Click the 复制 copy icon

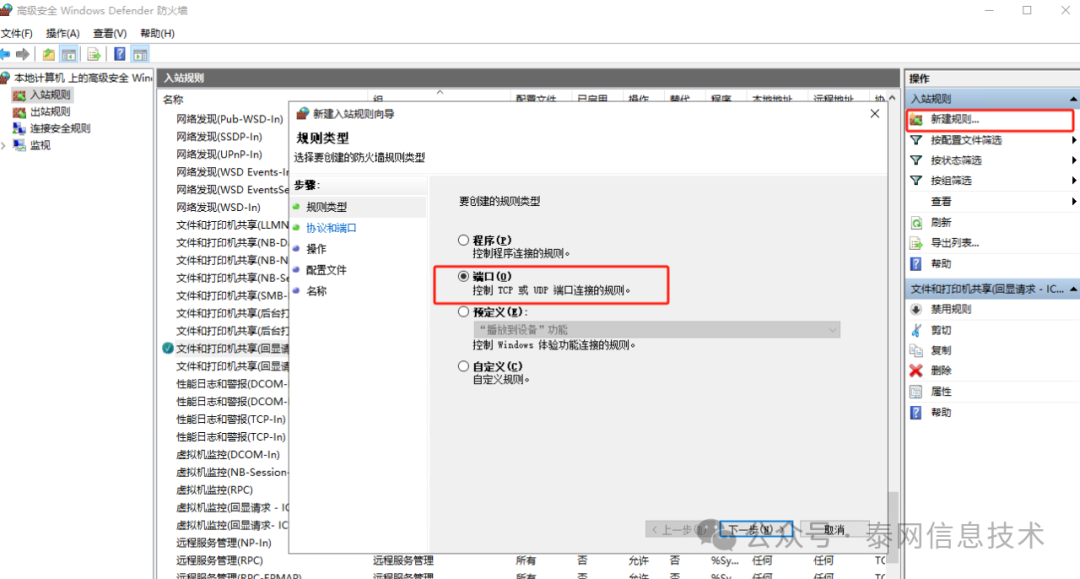(916, 350)
